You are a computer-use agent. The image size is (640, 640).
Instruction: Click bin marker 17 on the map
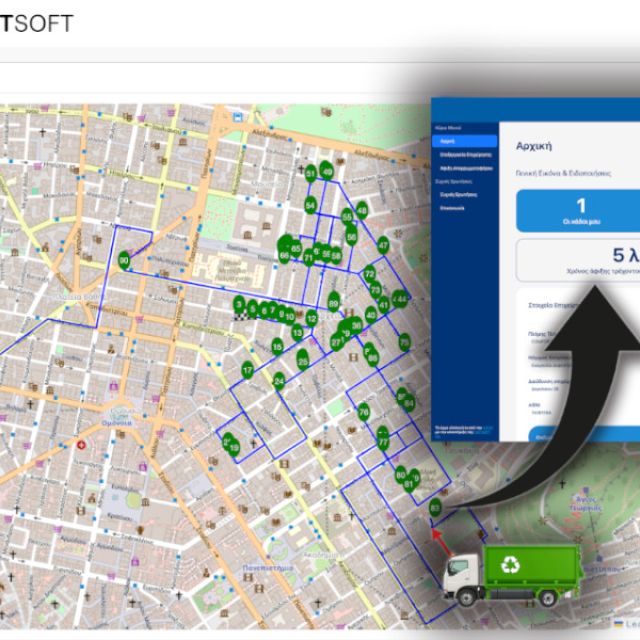(247, 371)
